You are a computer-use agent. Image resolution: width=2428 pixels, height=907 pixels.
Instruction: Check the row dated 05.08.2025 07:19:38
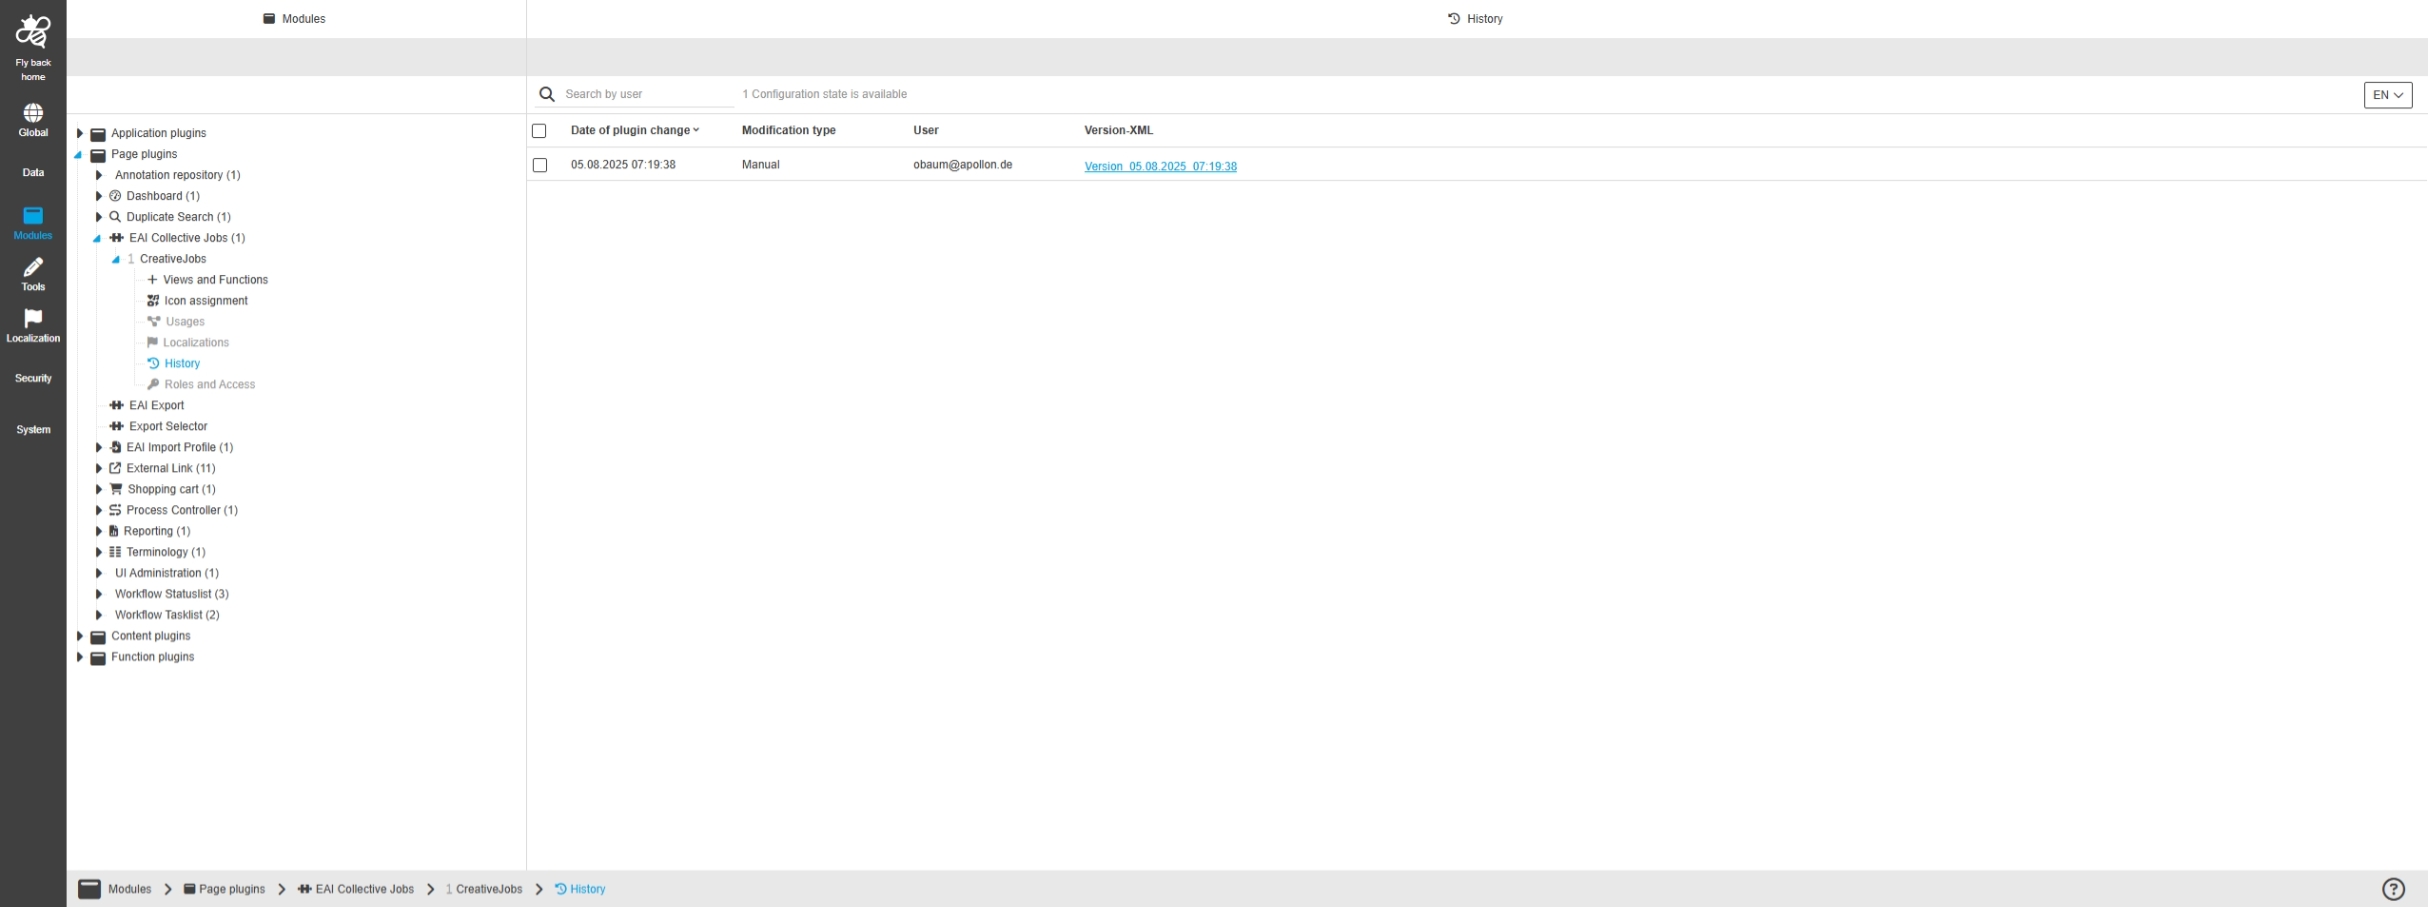pyautogui.click(x=540, y=165)
